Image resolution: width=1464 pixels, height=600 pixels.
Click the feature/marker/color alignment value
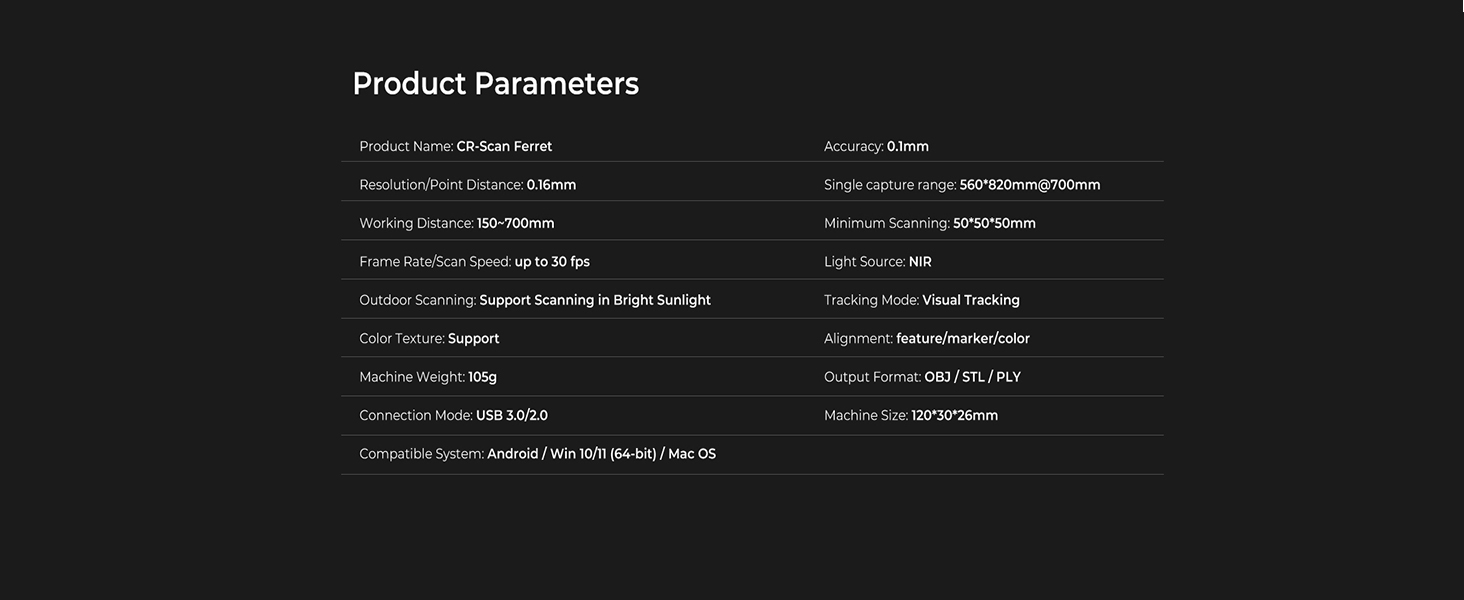(x=962, y=339)
